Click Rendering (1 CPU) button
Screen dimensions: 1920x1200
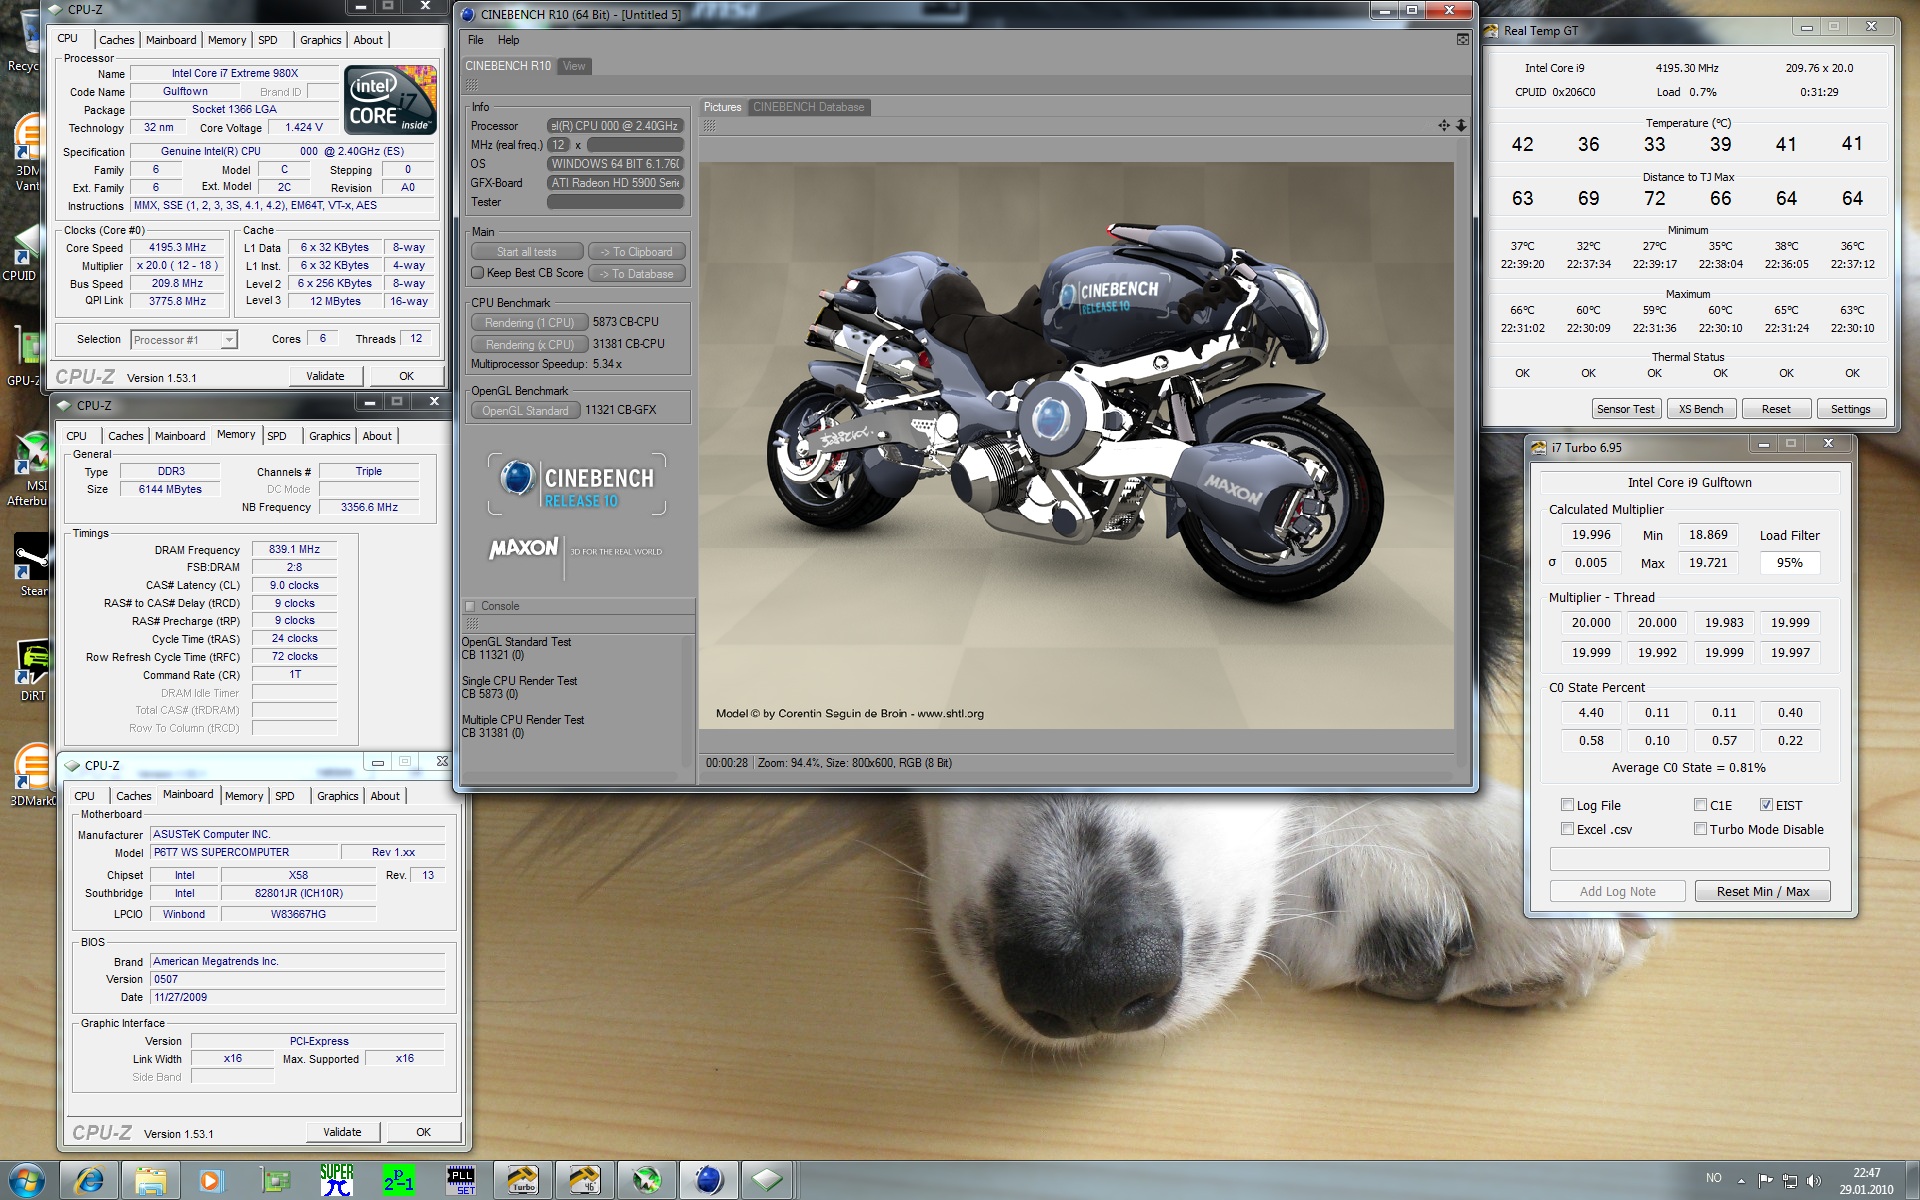click(529, 323)
